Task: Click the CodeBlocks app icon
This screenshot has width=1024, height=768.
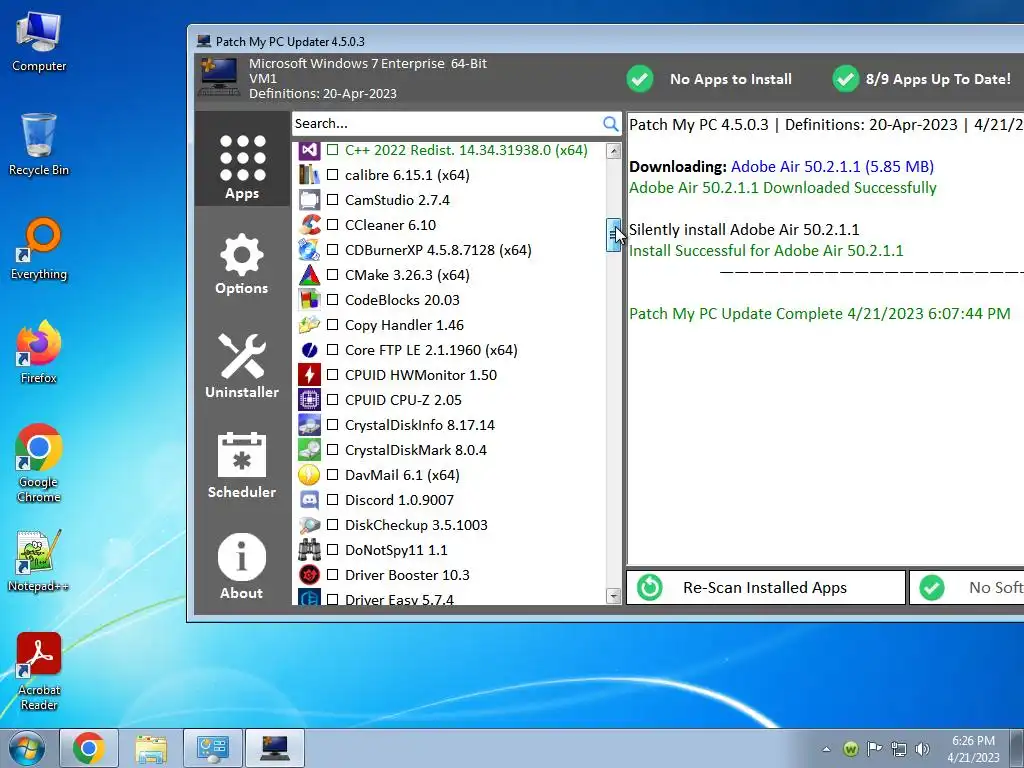Action: (309, 300)
